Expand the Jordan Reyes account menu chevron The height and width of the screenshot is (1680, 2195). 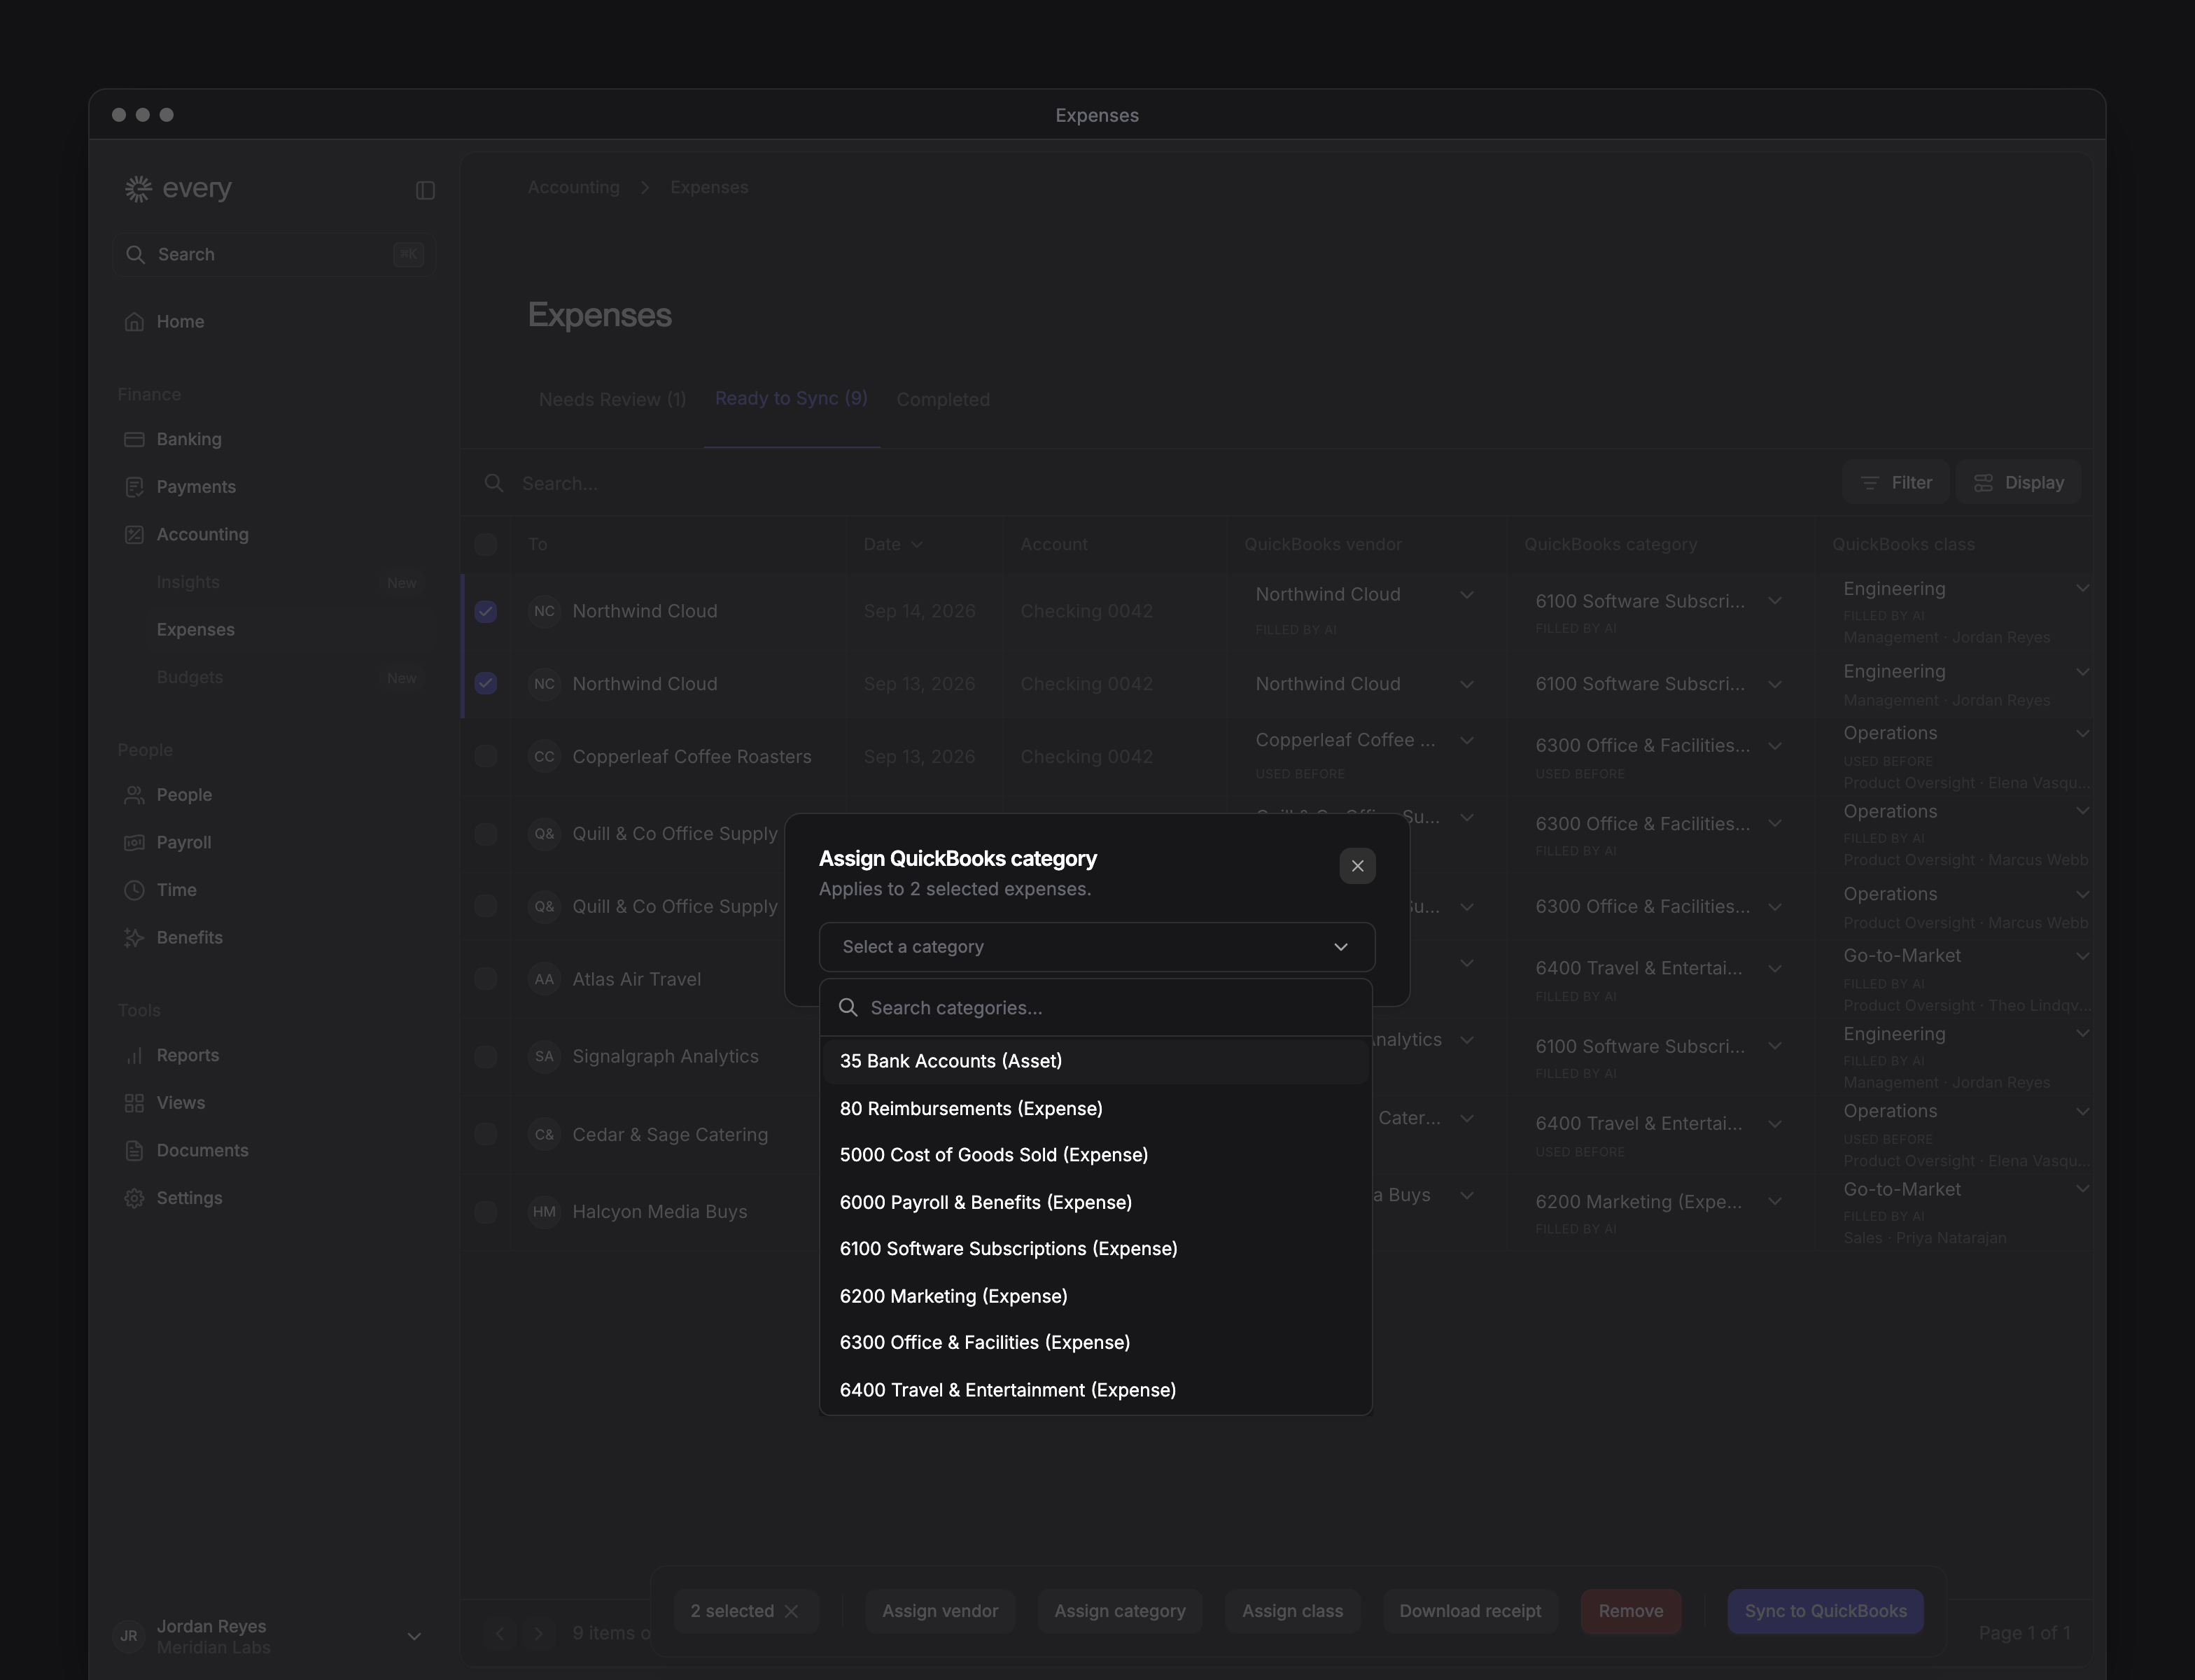pos(414,1636)
